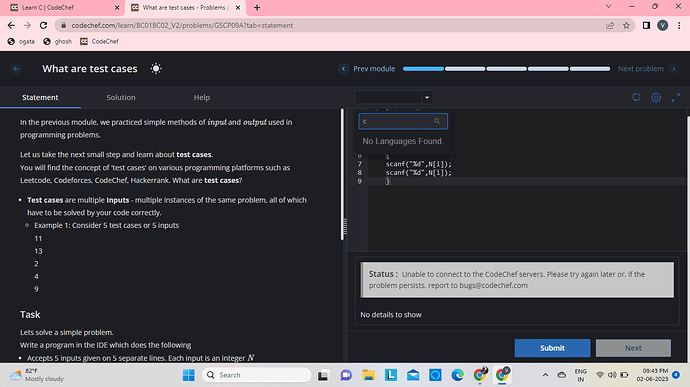Click the statement panel vertical scrollbar
This screenshot has width=690, height=387.
342,175
